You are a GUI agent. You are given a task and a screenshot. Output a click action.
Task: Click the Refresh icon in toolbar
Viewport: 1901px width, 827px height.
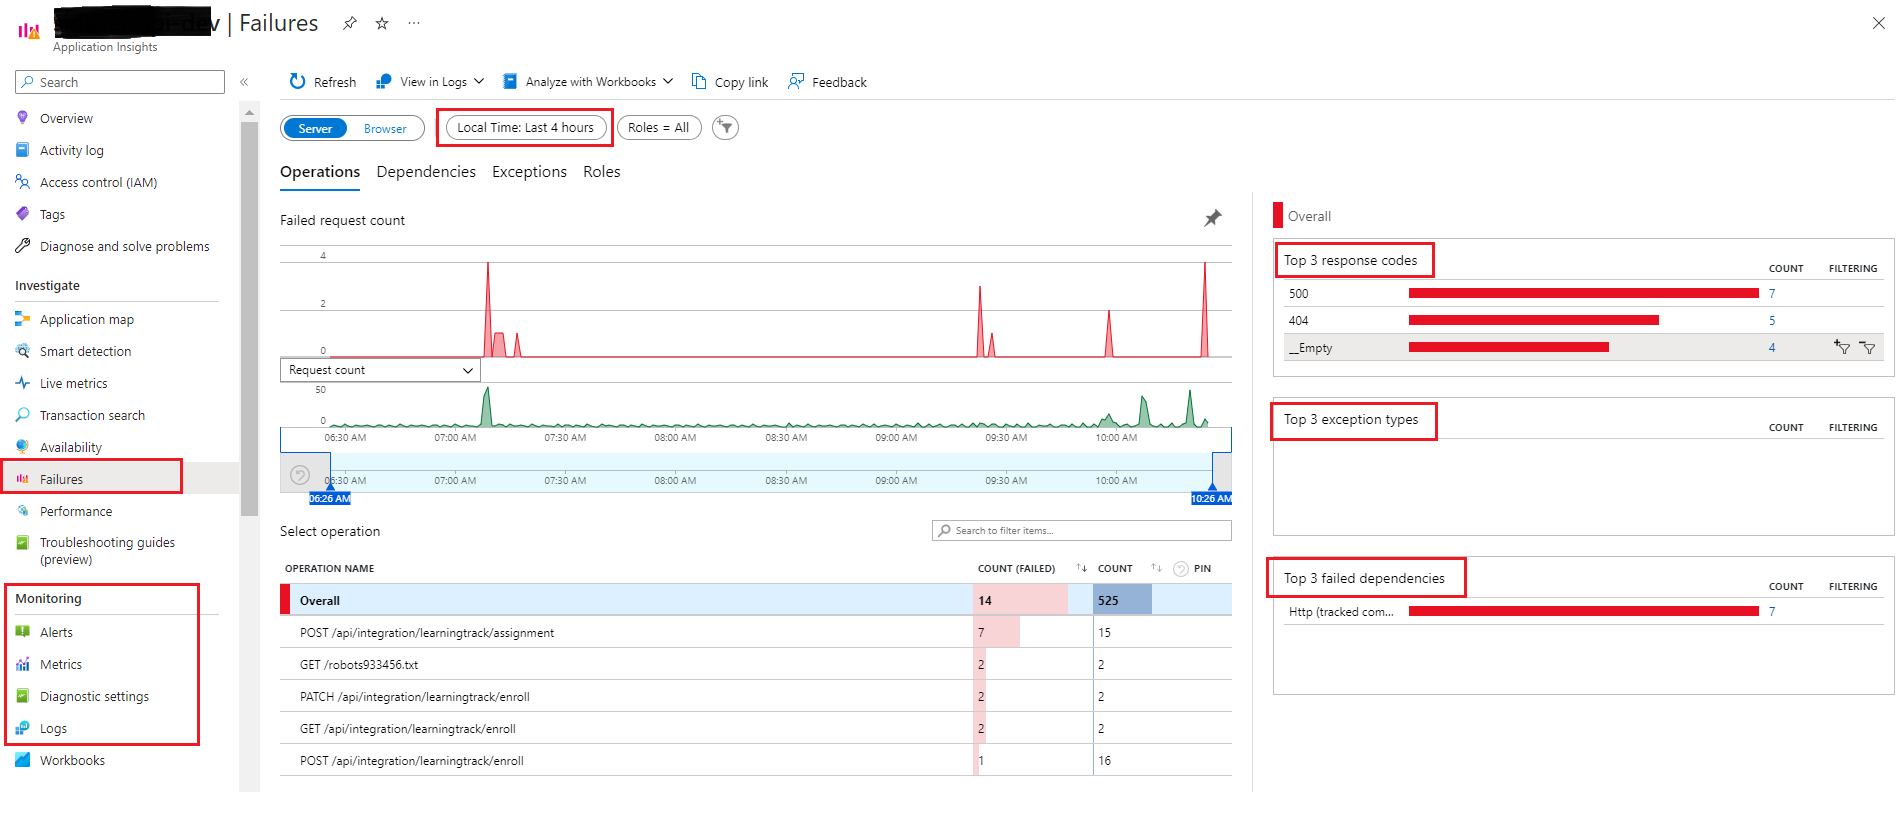(297, 82)
